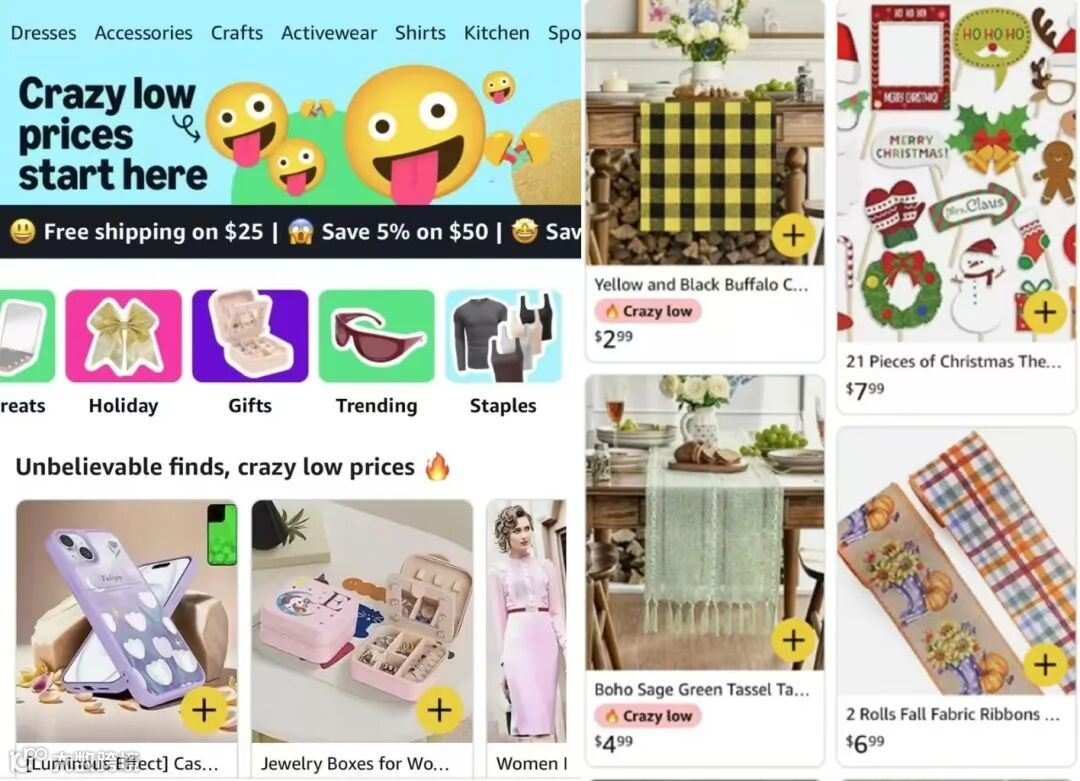Open the Staples category clothing icon
The width and height of the screenshot is (1080, 781).
tap(503, 336)
